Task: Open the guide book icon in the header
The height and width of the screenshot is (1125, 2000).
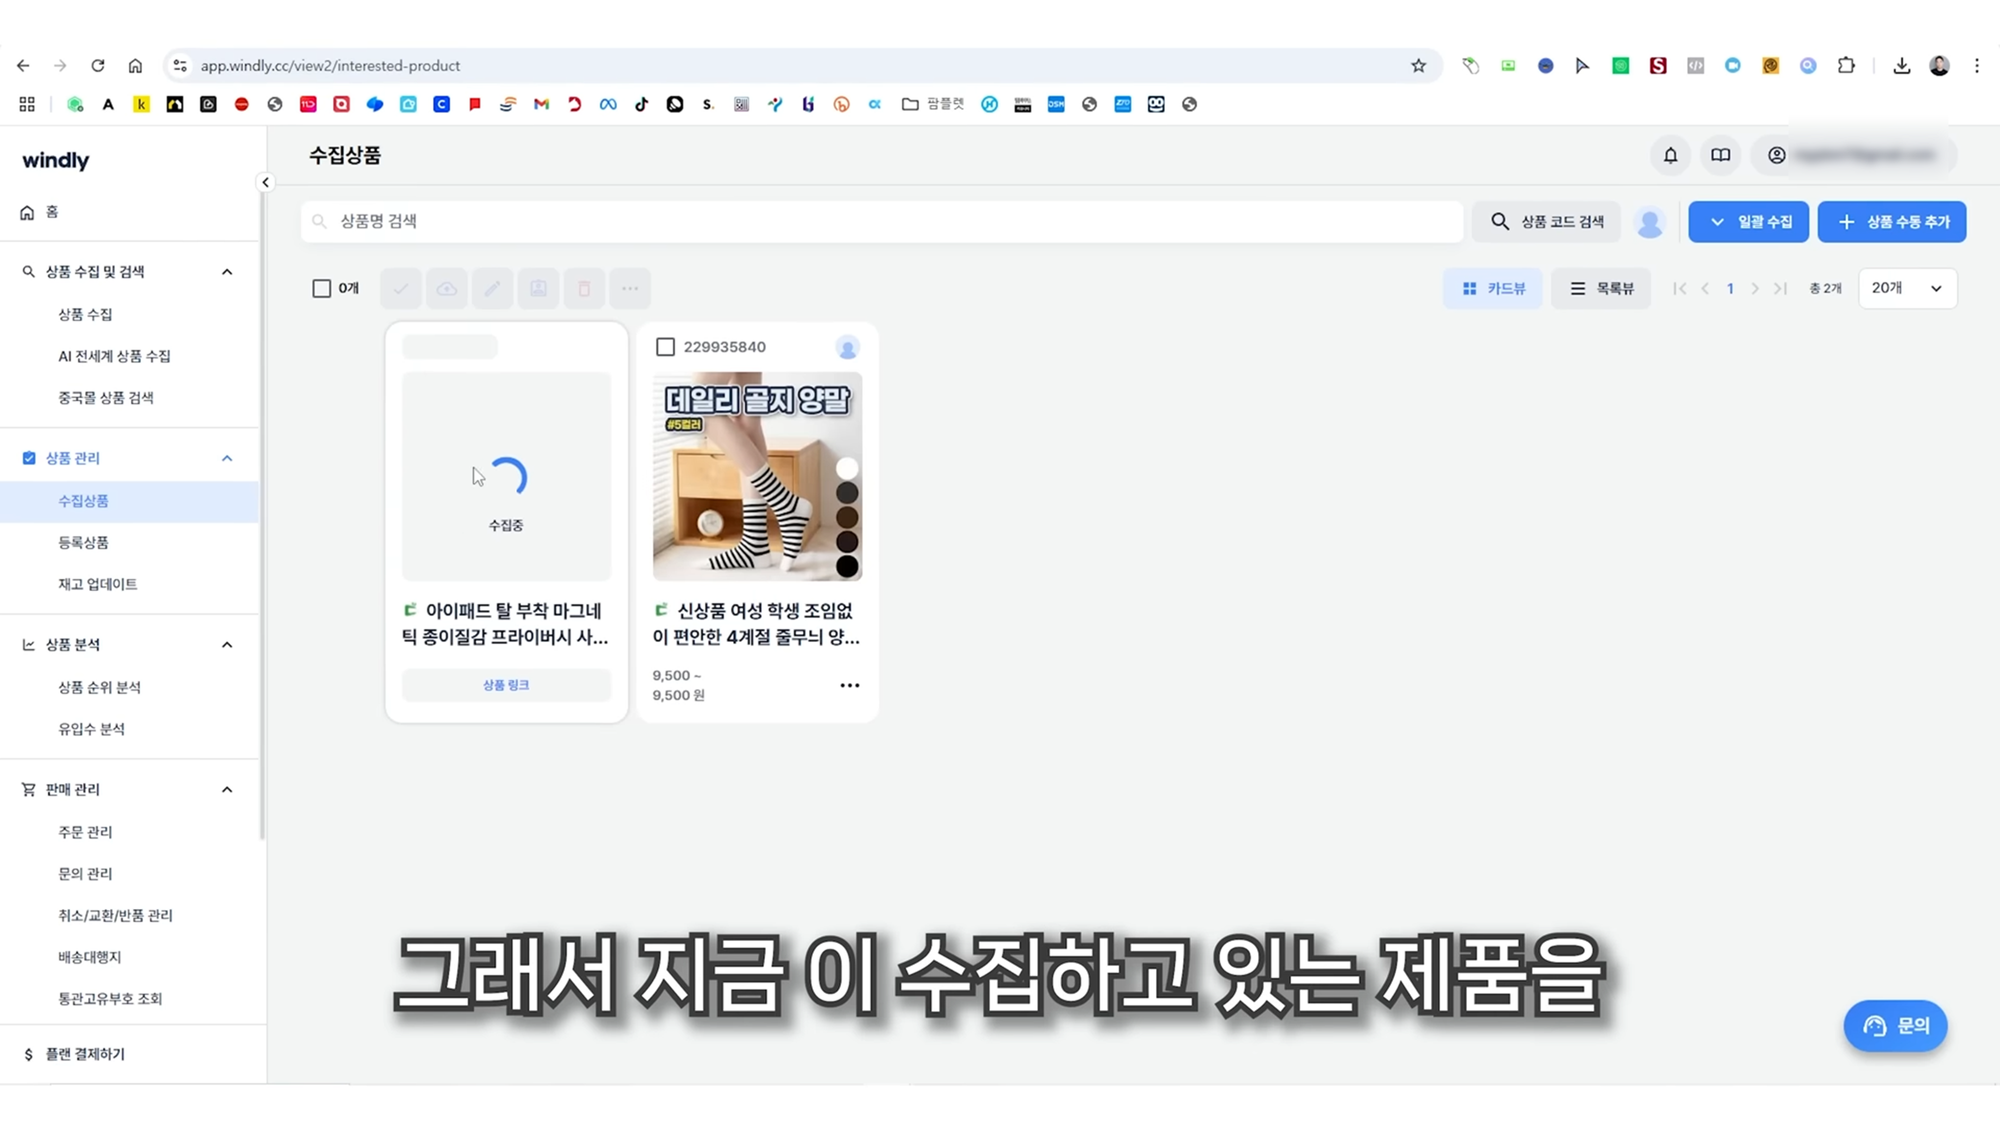Action: (1720, 155)
